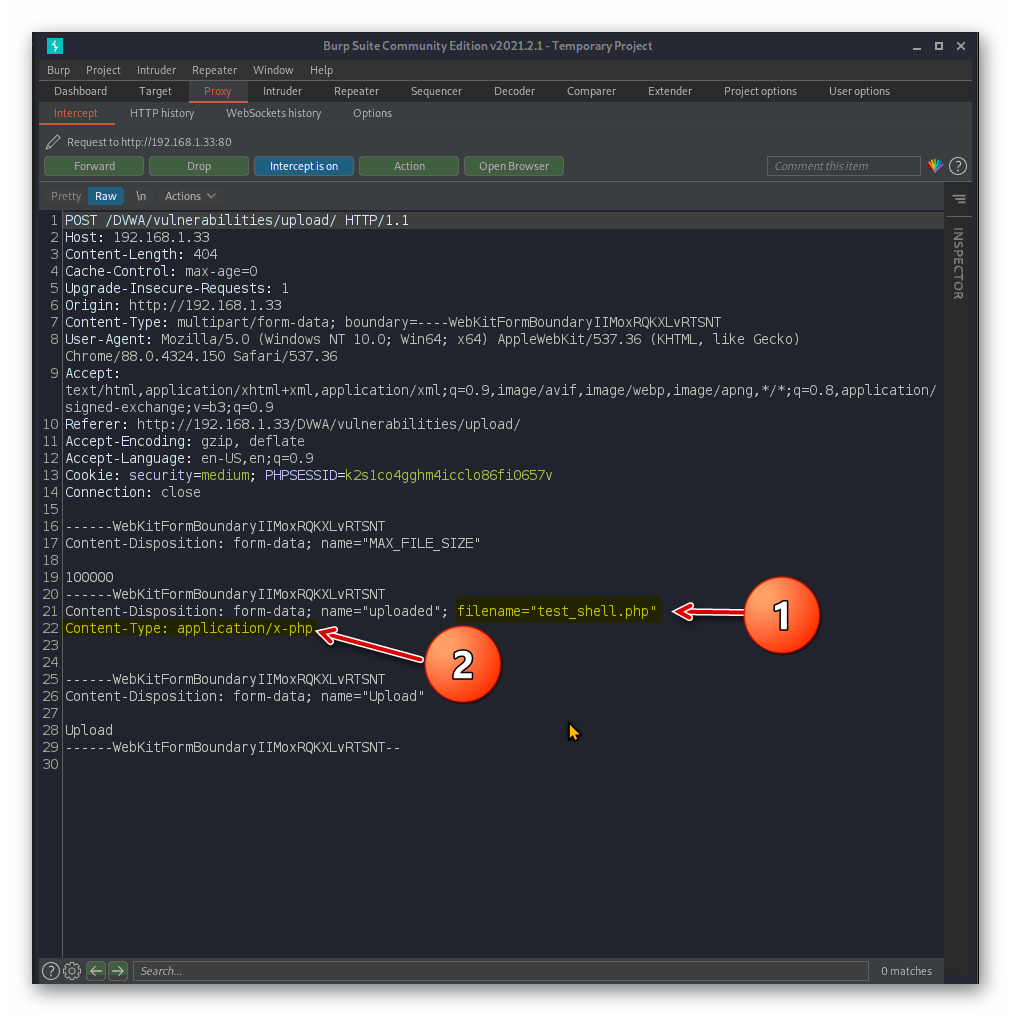This screenshot has width=1011, height=1016.
Task: Open the Project menu
Action: pos(103,70)
